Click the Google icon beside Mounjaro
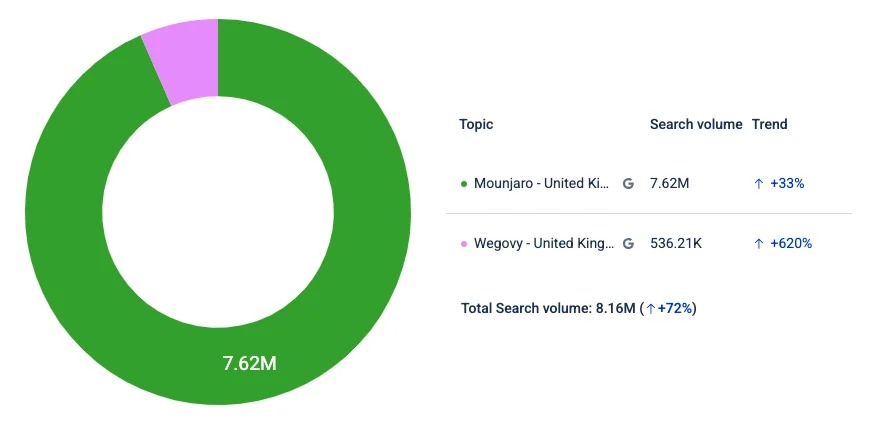877x428 pixels. point(628,184)
